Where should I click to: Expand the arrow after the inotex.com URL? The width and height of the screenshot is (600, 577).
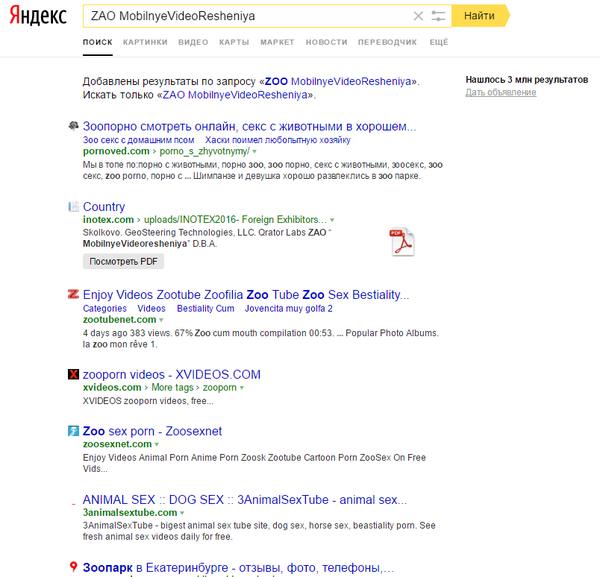pos(332,220)
